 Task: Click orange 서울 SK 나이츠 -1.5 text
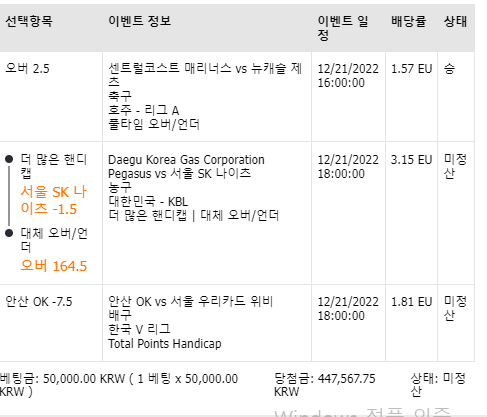(x=53, y=200)
